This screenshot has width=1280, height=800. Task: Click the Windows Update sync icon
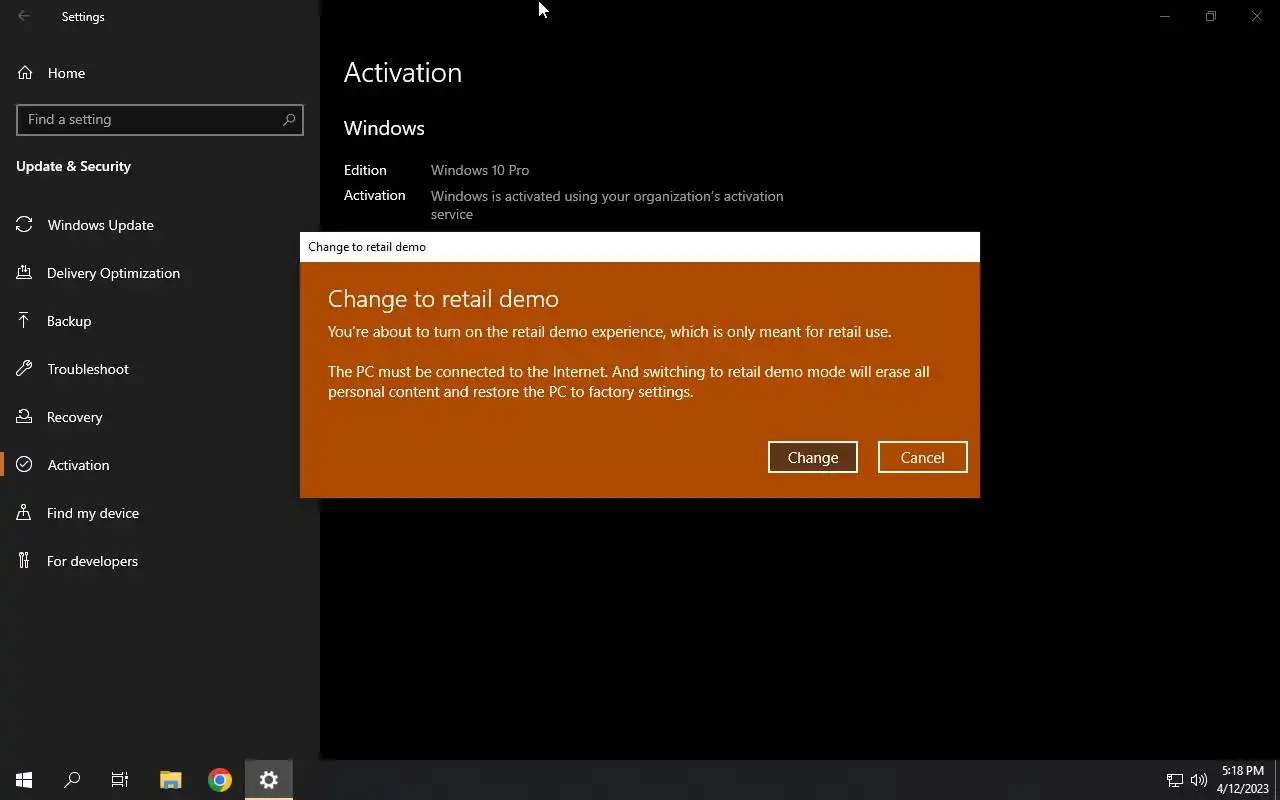coord(24,225)
